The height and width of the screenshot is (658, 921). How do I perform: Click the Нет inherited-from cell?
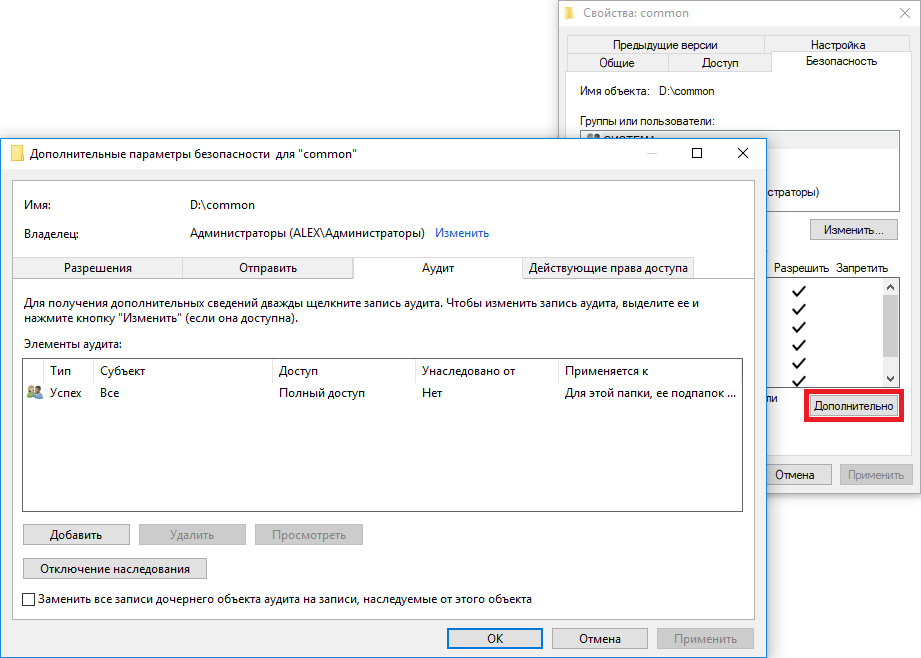[432, 393]
